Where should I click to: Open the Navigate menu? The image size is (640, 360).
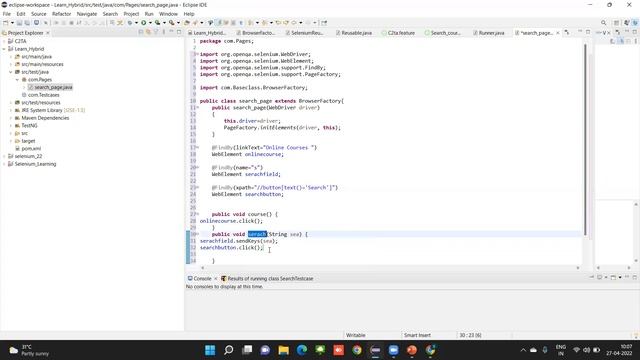pyautogui.click(x=87, y=14)
